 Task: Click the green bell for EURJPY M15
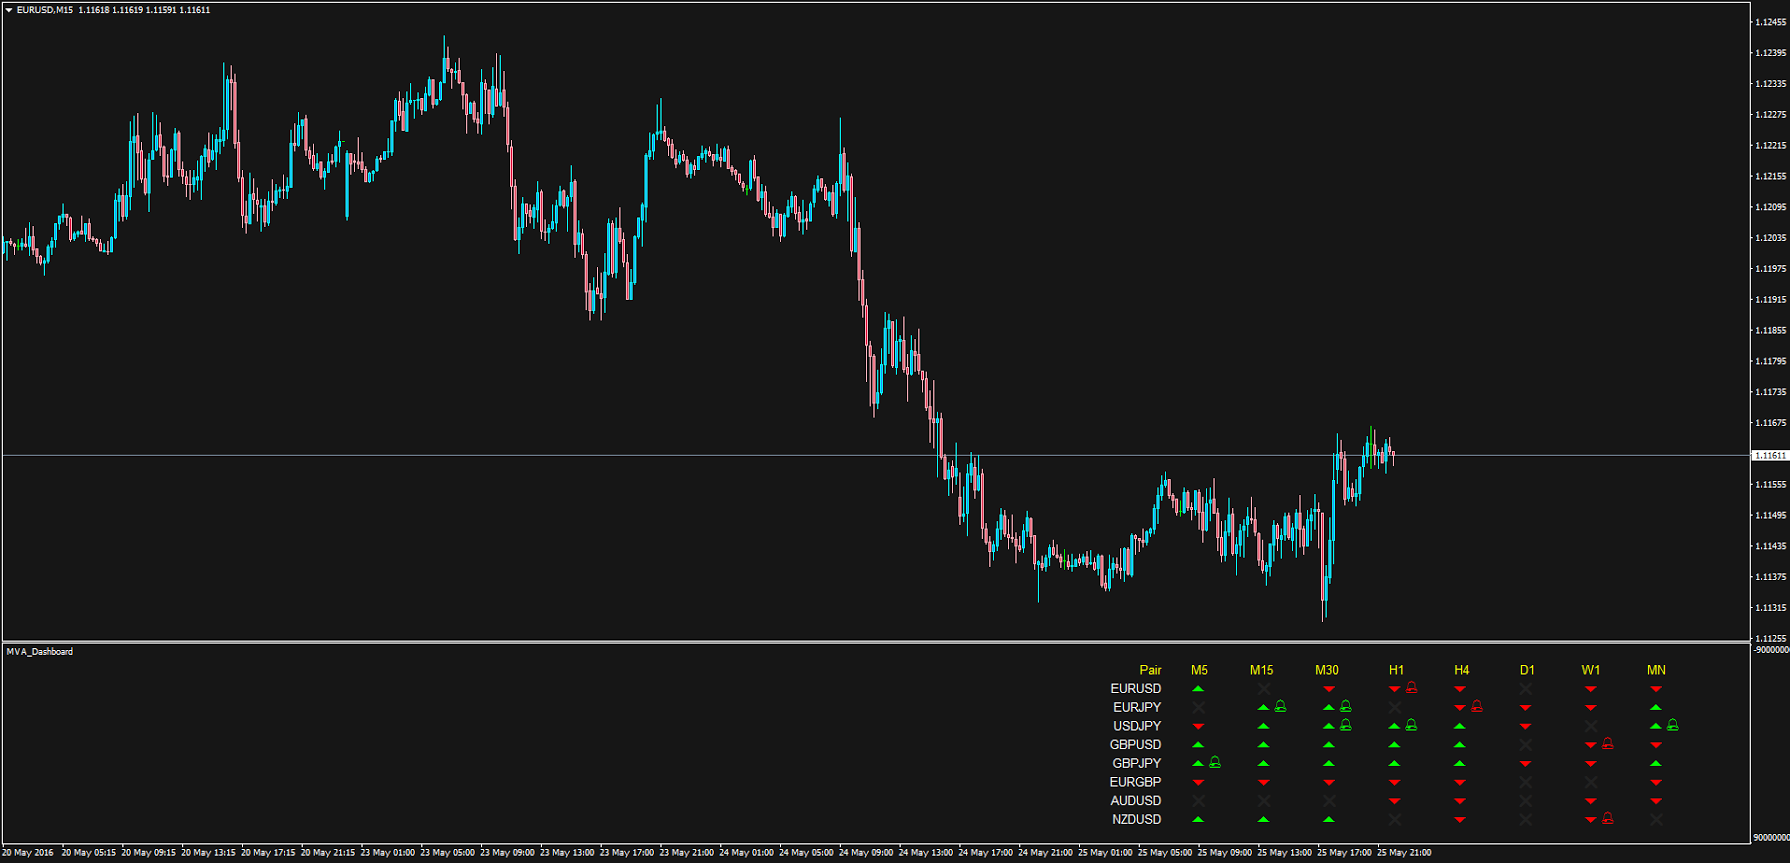tap(1280, 707)
